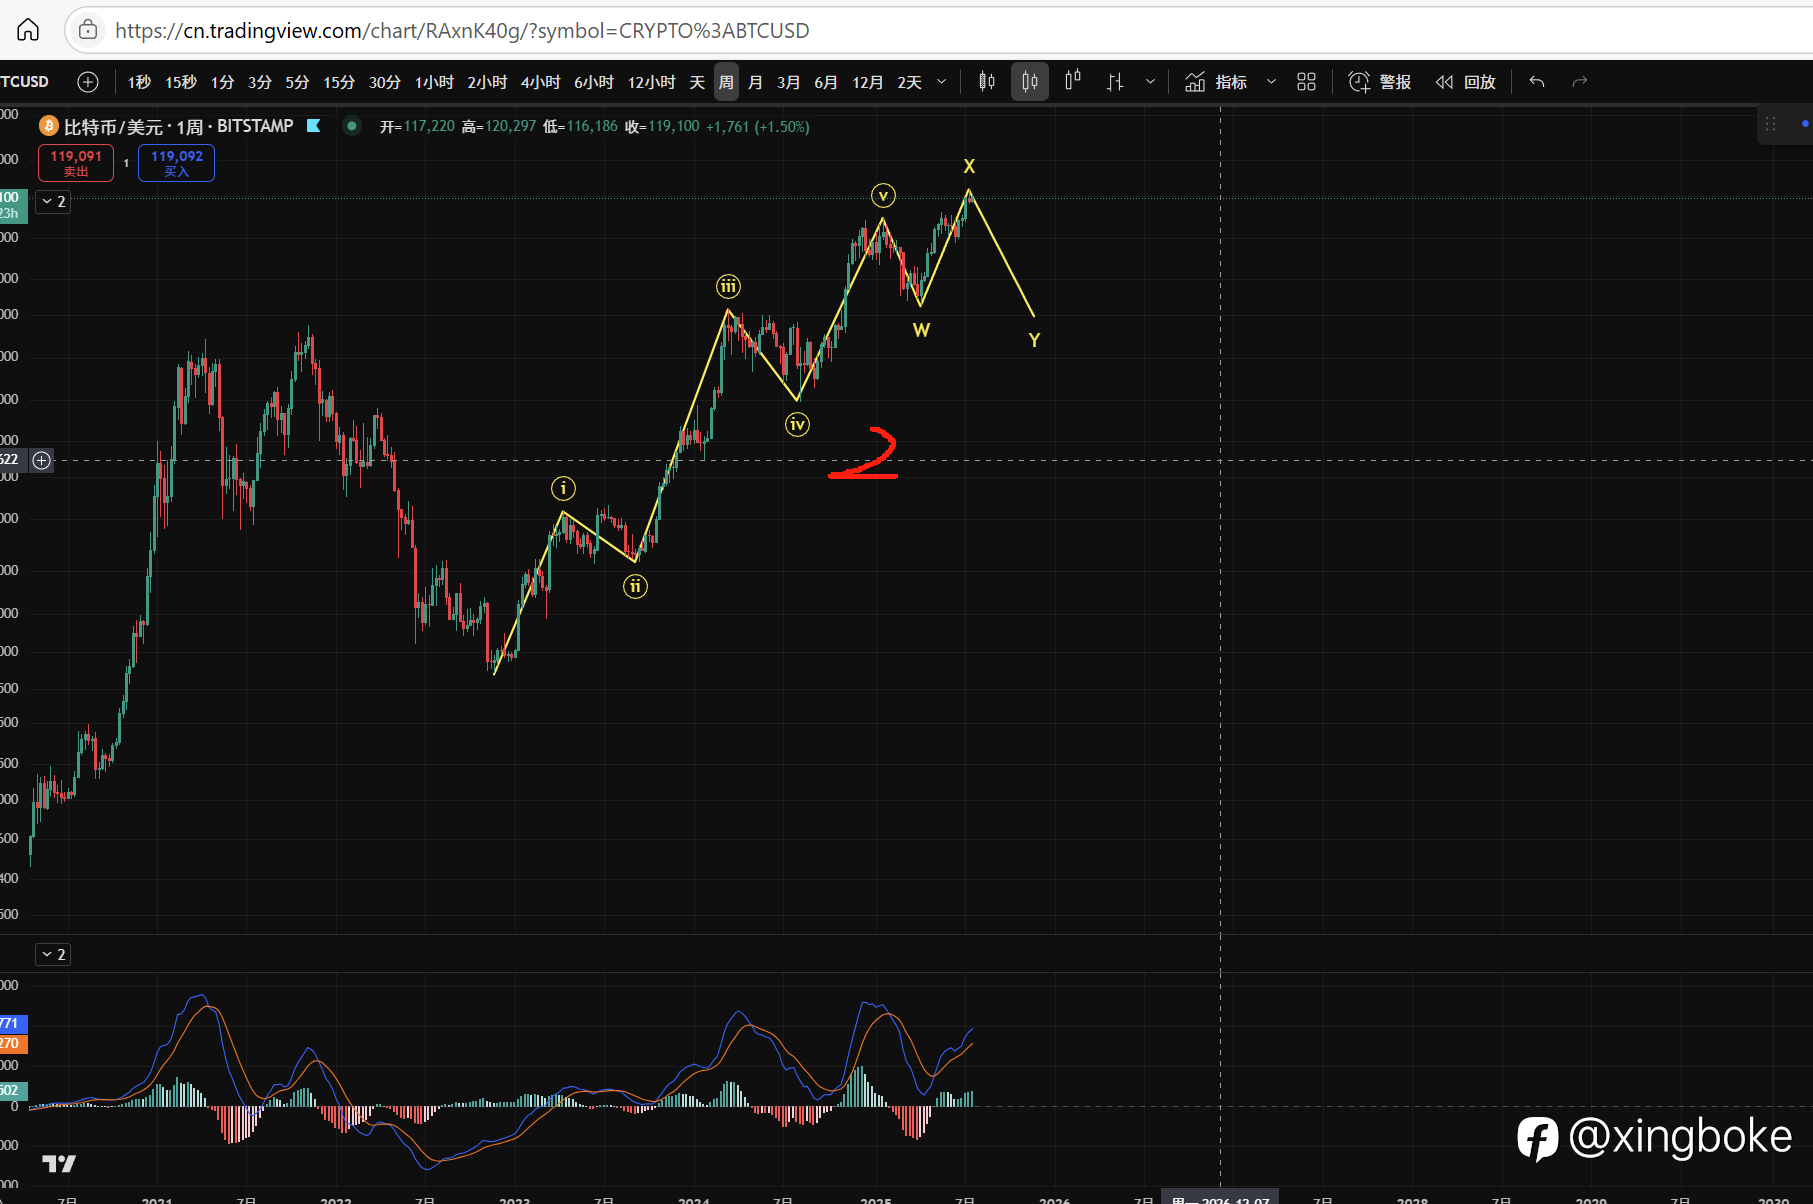Screen dimensions: 1813x1204
Task: Collapse the MACD pane legend
Action: click(53, 954)
